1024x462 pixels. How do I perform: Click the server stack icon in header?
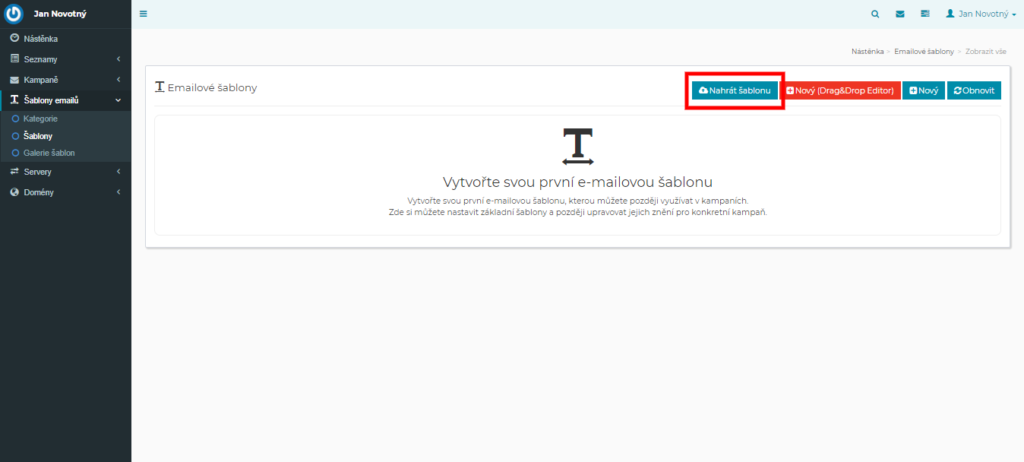click(925, 14)
